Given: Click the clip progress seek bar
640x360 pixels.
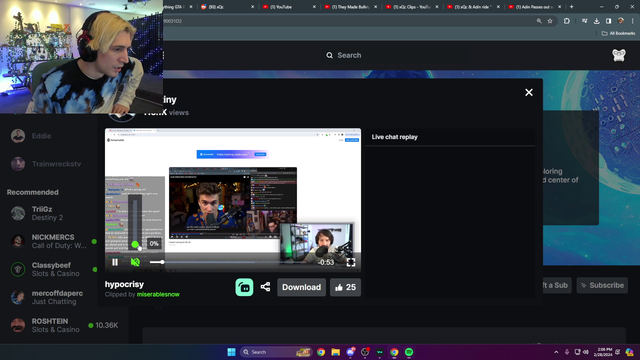Looking at the screenshot, I should 232,262.
